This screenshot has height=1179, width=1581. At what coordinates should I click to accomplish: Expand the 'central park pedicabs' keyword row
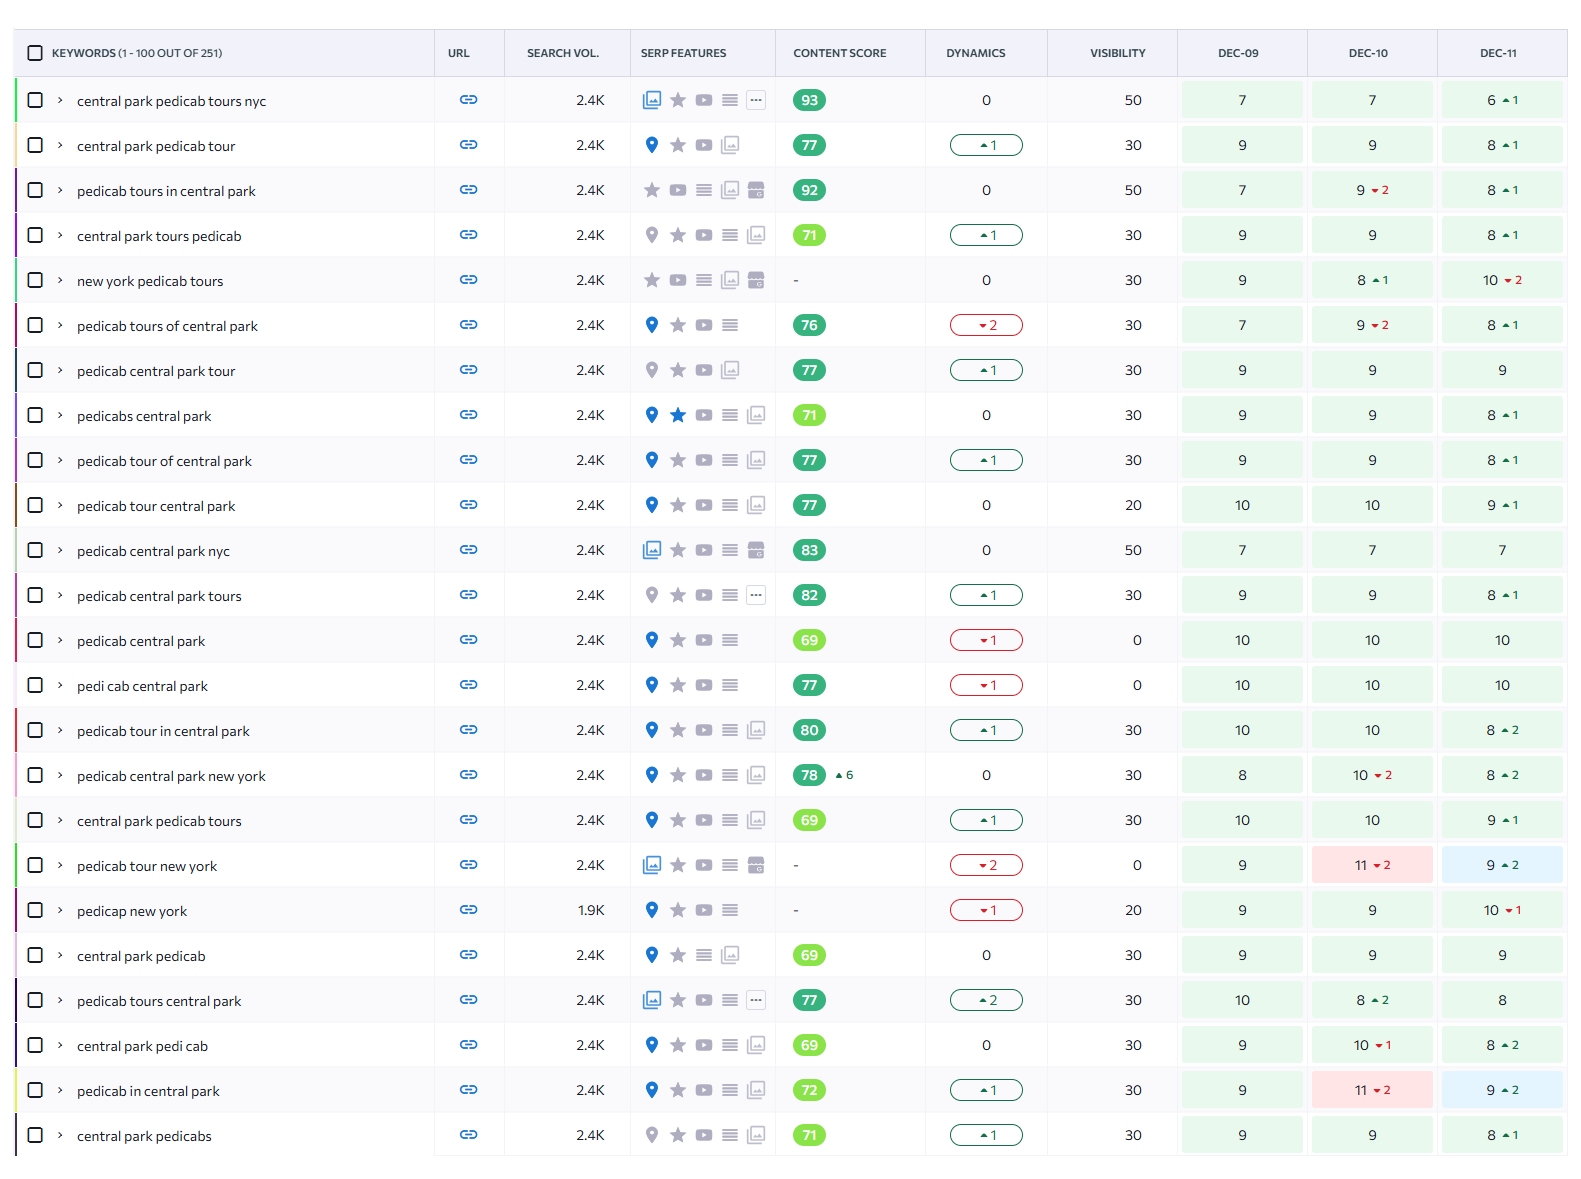(60, 1135)
